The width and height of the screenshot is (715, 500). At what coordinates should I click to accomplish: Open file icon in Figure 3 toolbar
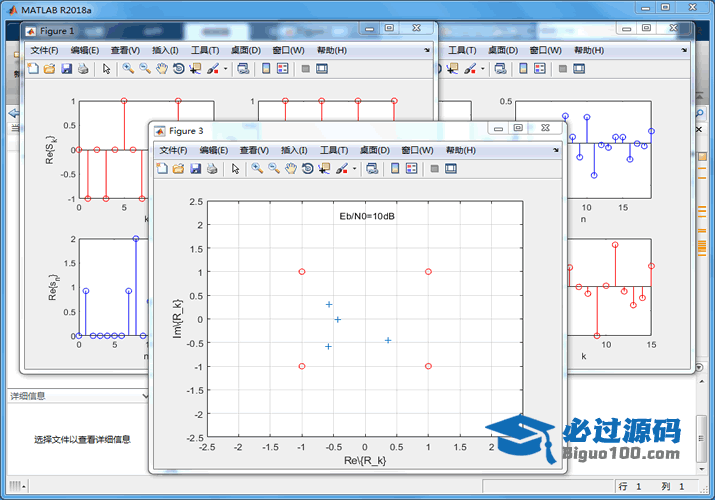click(178, 169)
